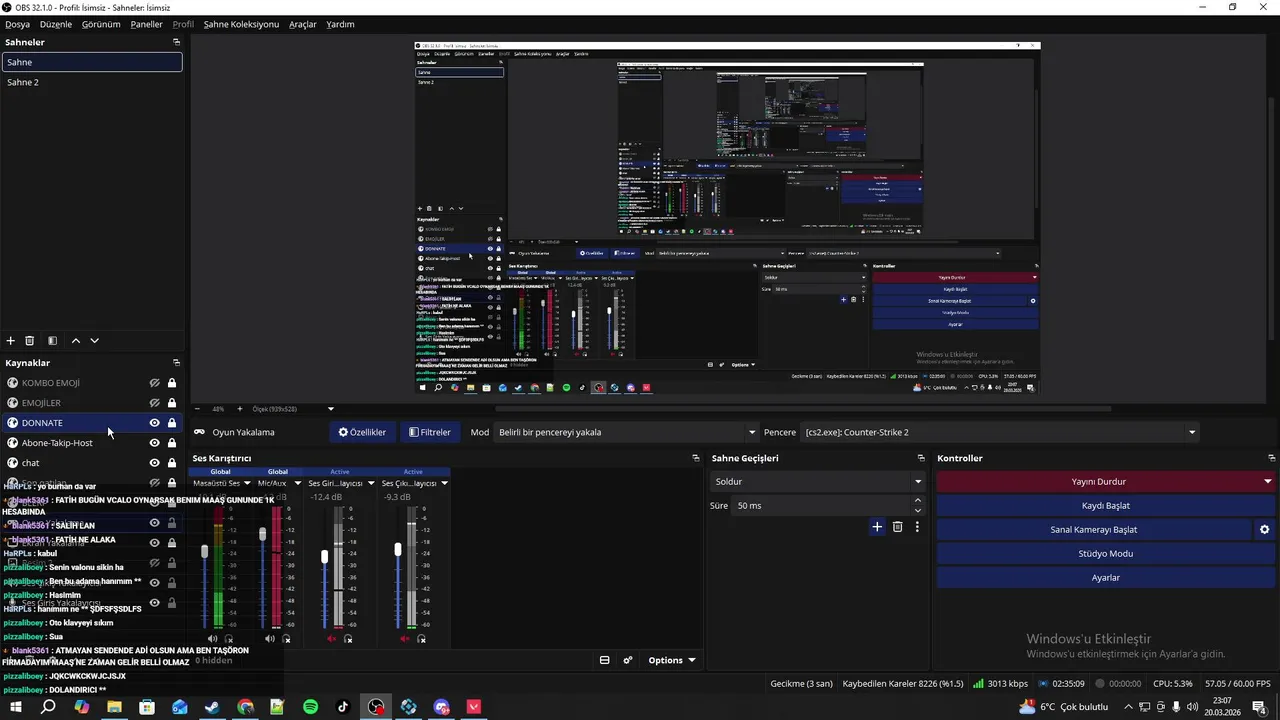Image resolution: width=1280 pixels, height=720 pixels.
Task: Add a new scene with the plus icon
Action: 11,341
